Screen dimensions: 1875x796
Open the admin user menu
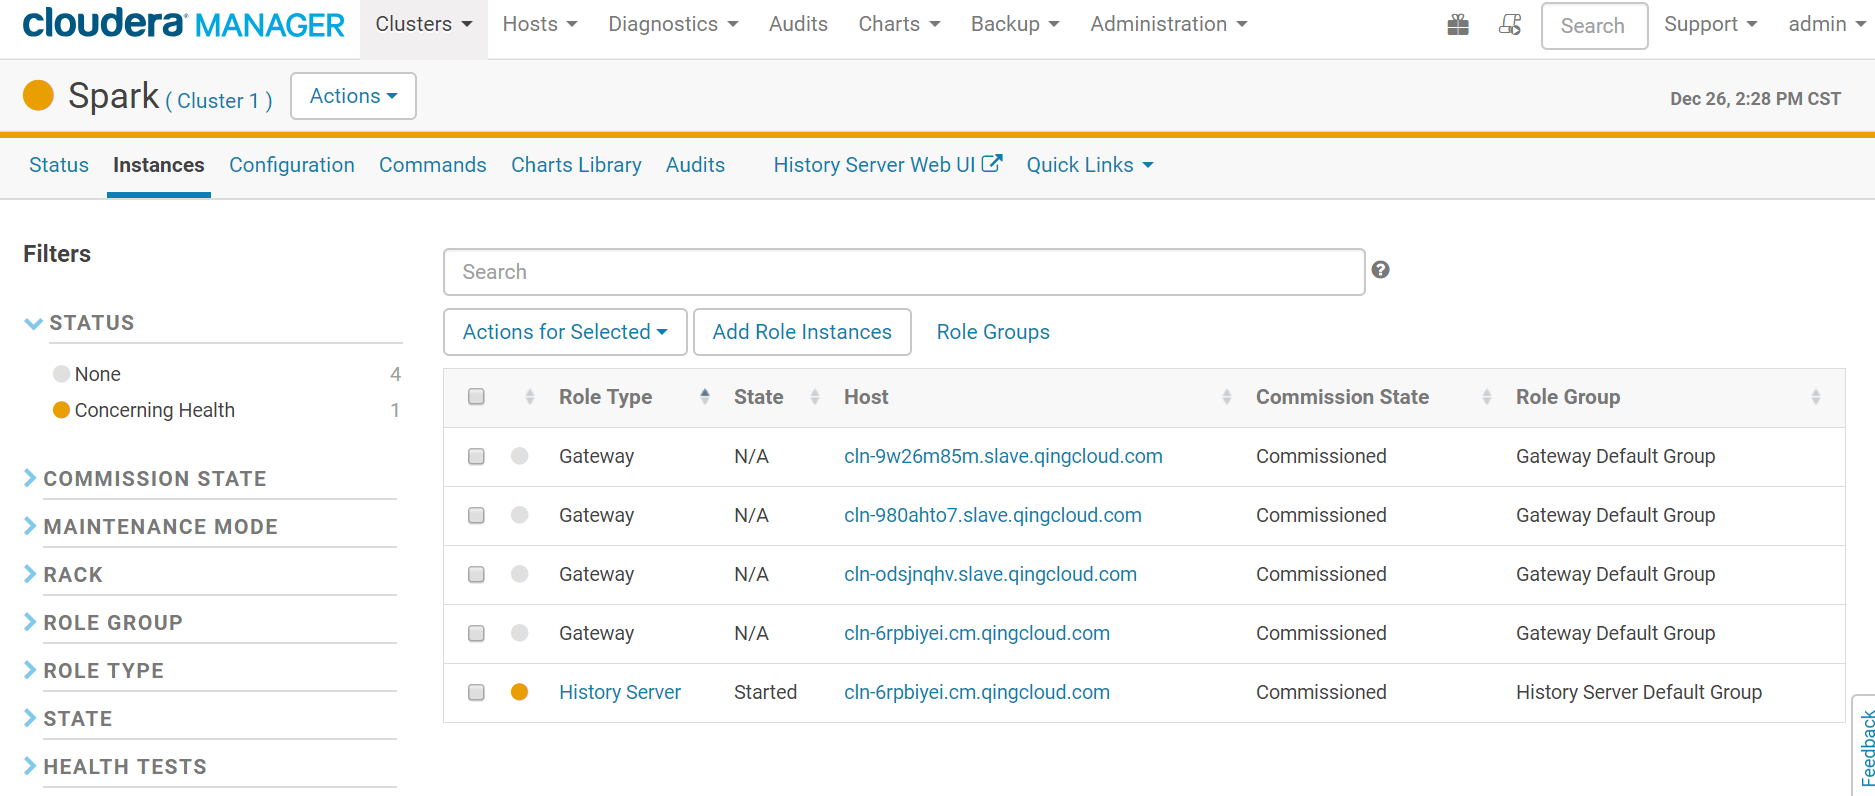pos(1827,24)
